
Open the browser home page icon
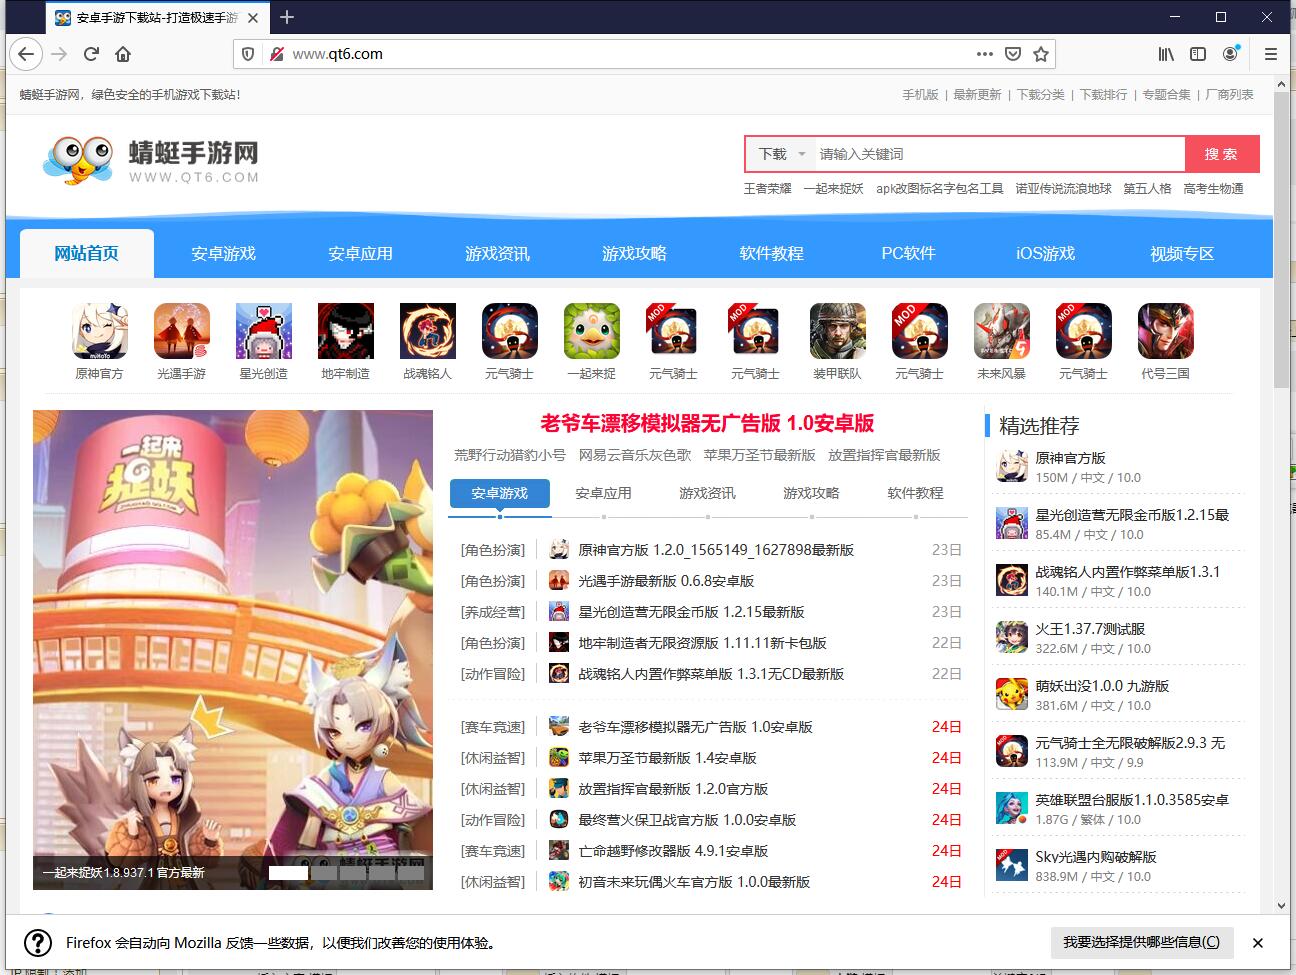coord(123,54)
